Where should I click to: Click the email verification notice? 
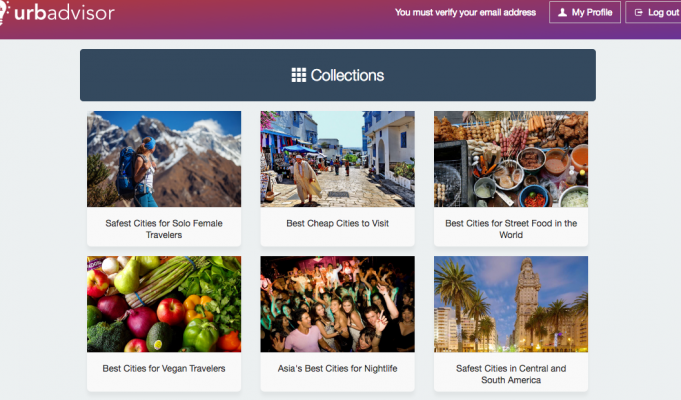467,13
